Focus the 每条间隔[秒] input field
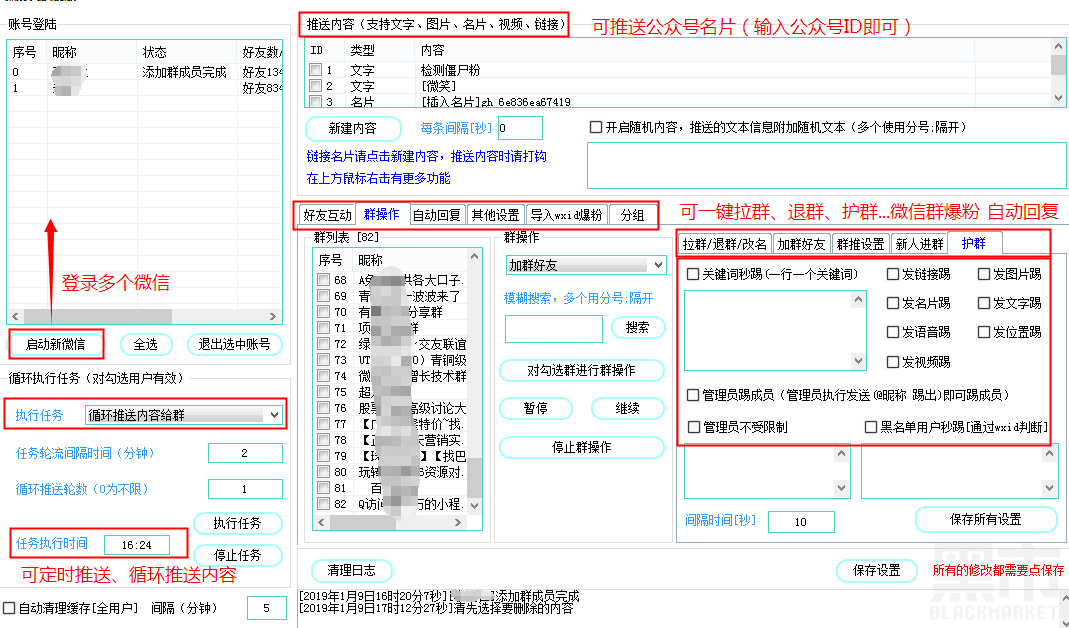 (x=520, y=128)
